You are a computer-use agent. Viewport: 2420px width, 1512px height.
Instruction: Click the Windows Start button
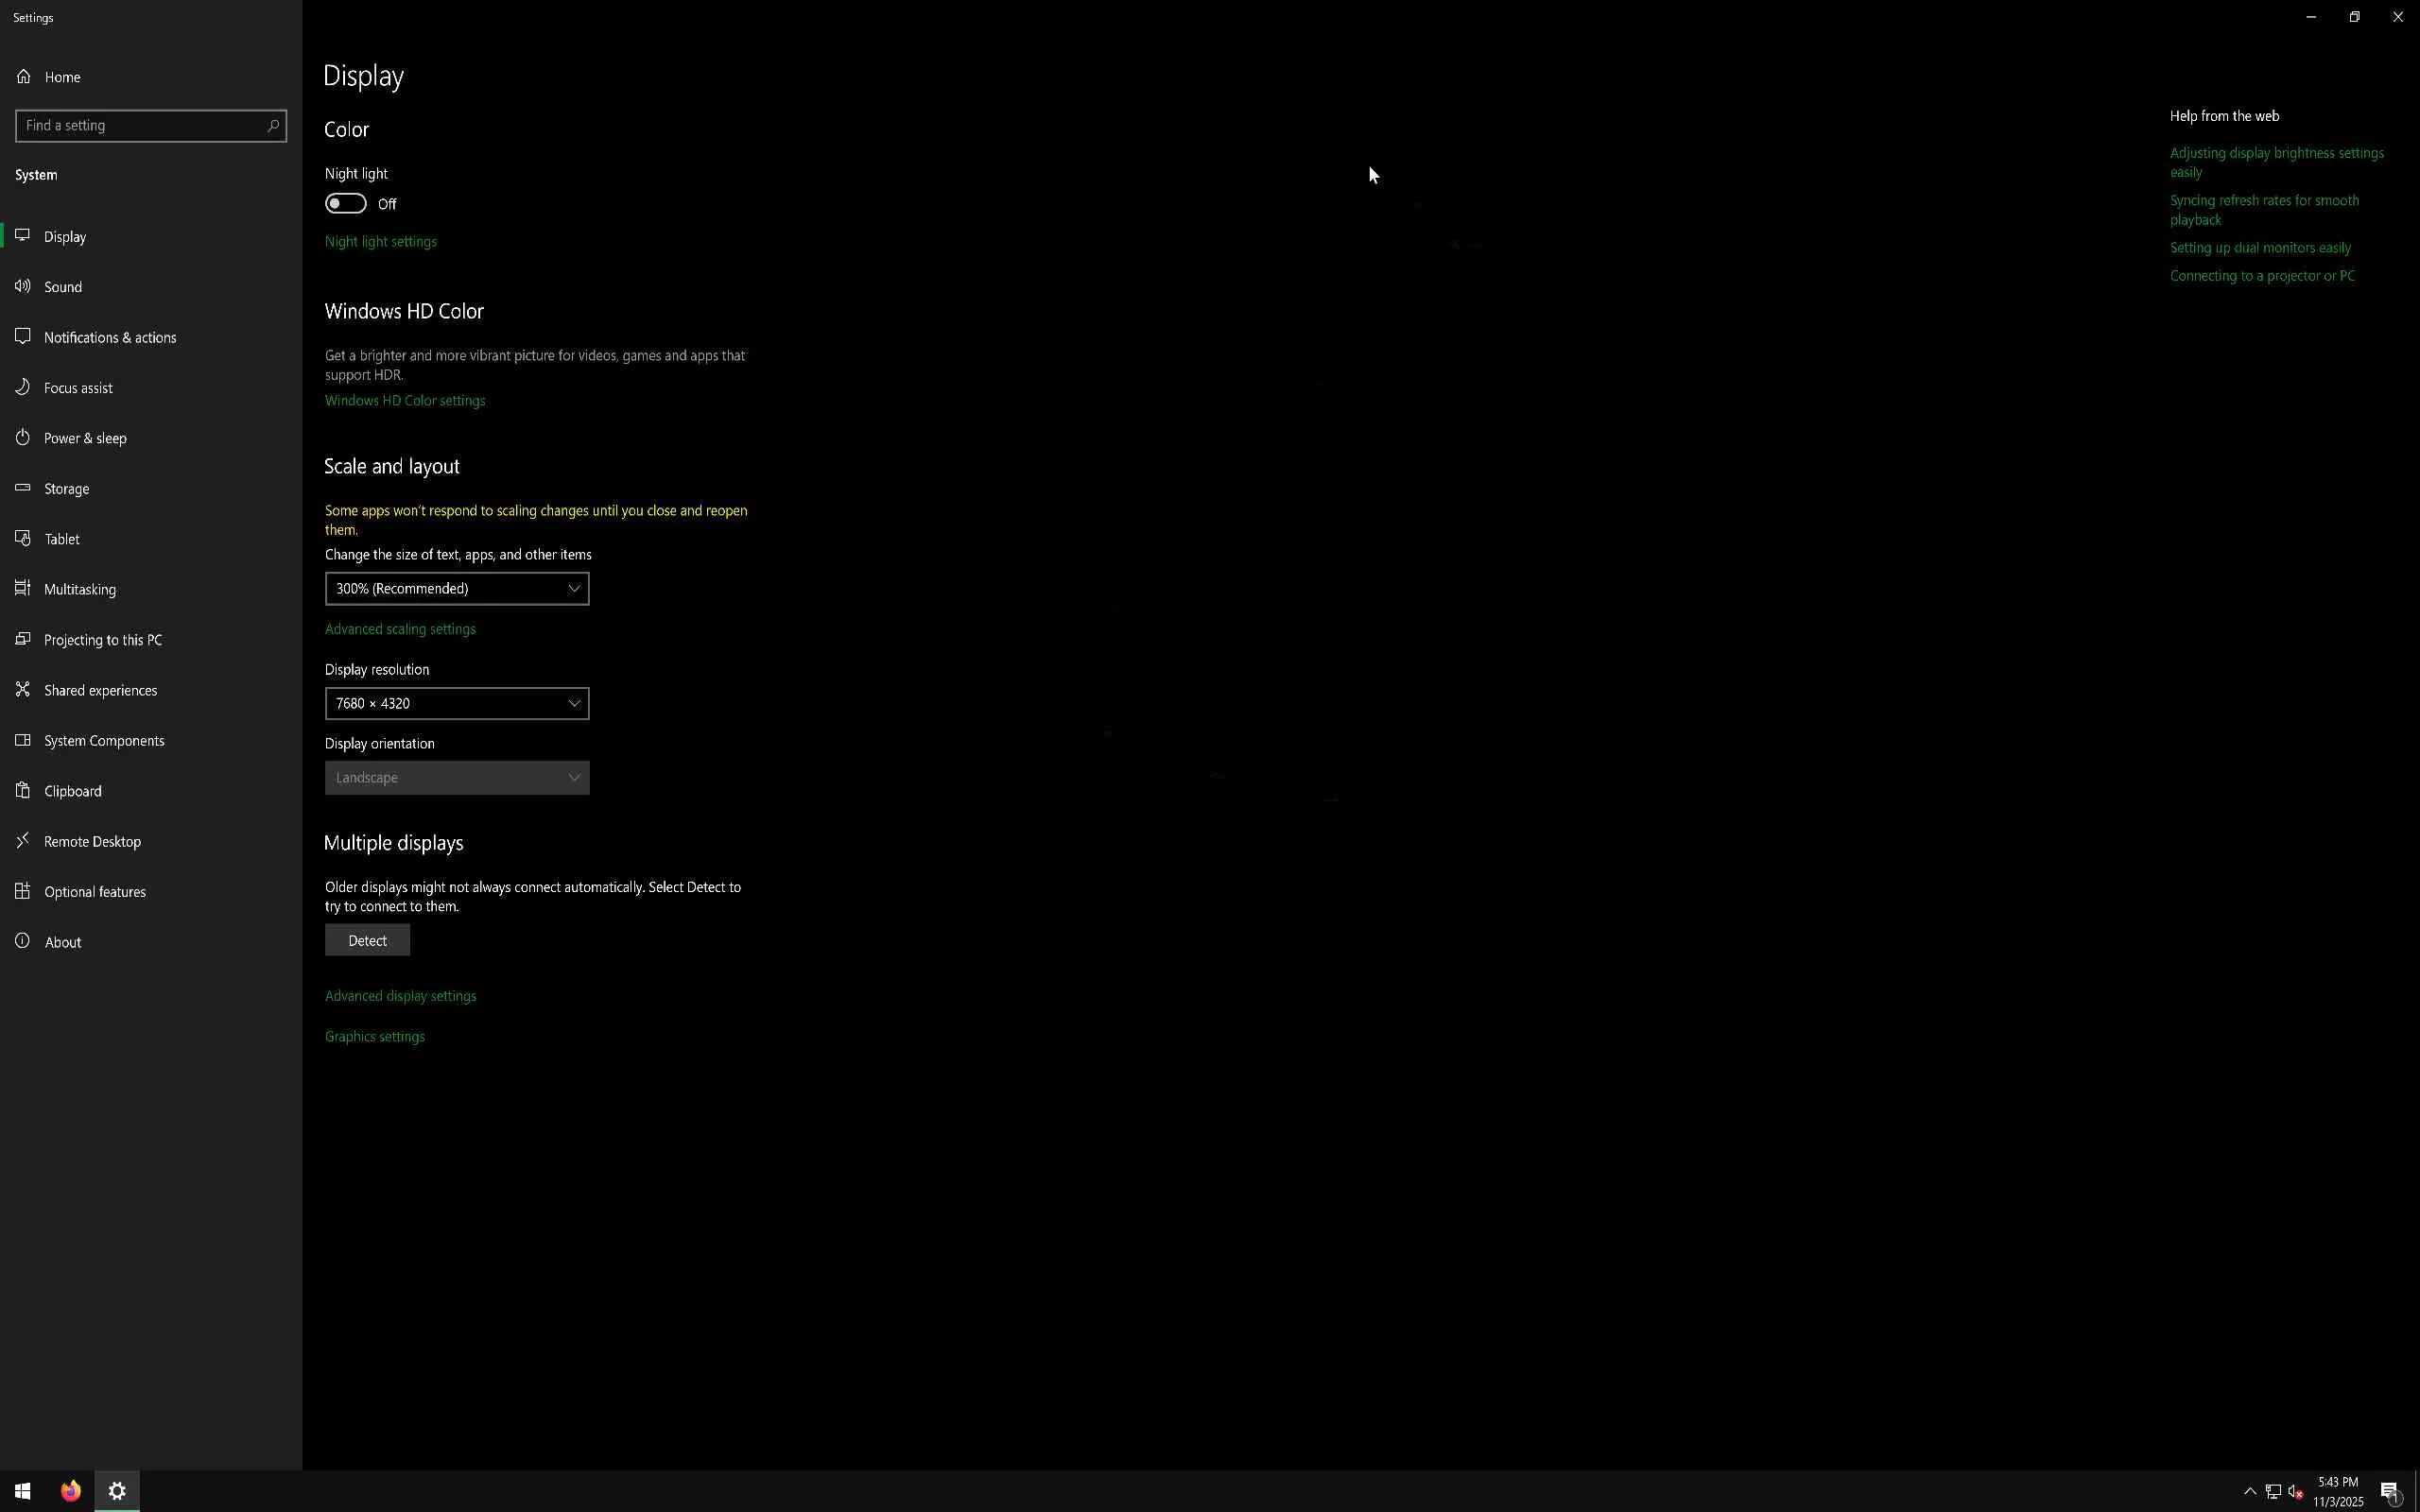click(22, 1491)
